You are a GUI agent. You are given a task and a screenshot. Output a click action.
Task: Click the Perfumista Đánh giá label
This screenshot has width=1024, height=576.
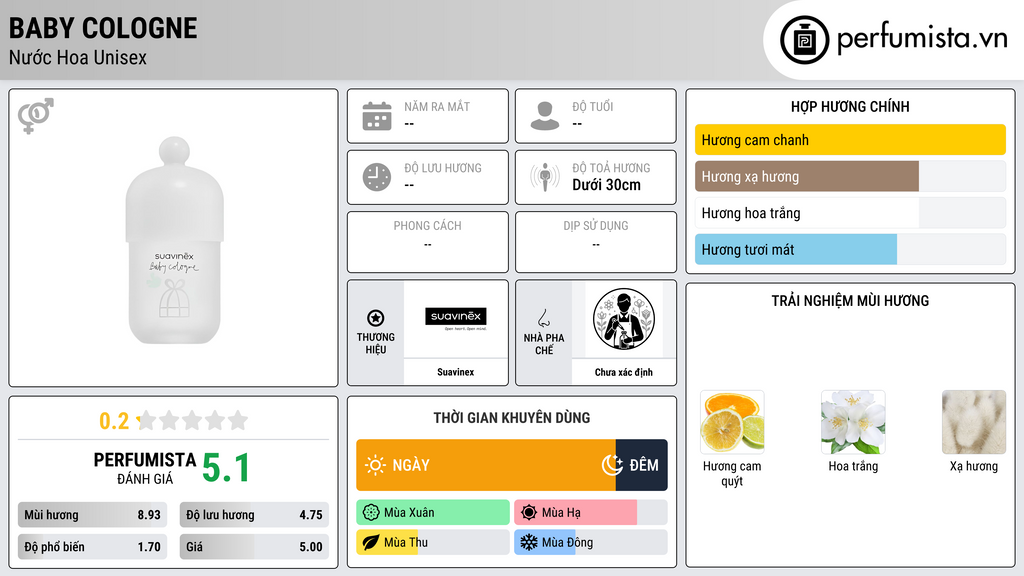point(145,468)
